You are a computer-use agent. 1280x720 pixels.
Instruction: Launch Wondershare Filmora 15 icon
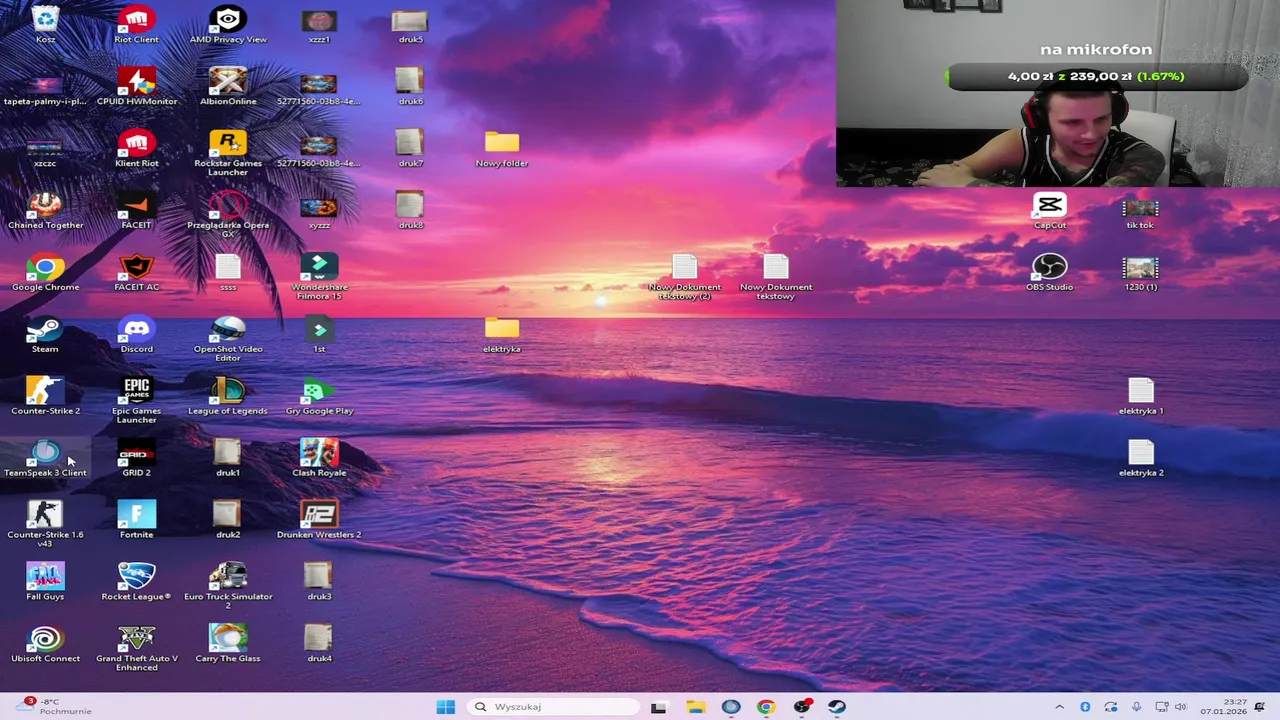[319, 278]
